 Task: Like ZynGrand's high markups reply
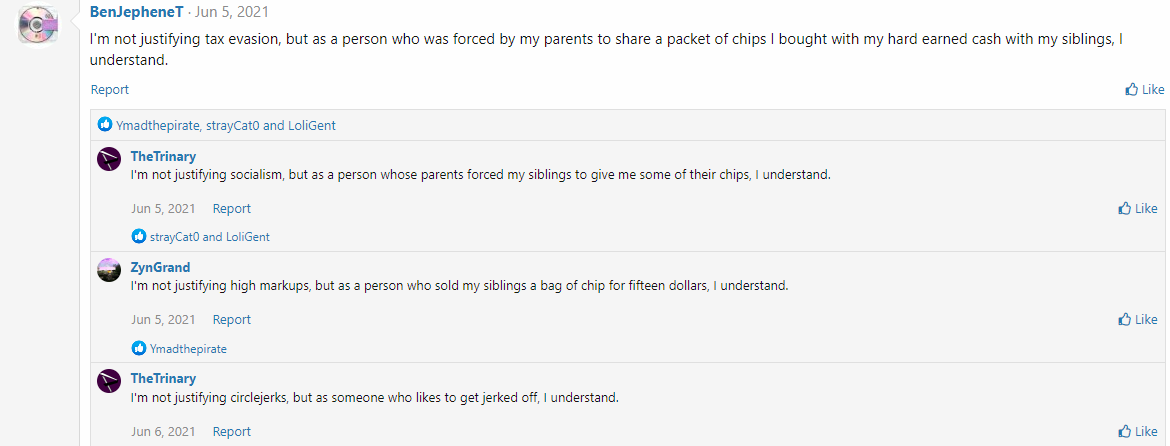click(1138, 320)
